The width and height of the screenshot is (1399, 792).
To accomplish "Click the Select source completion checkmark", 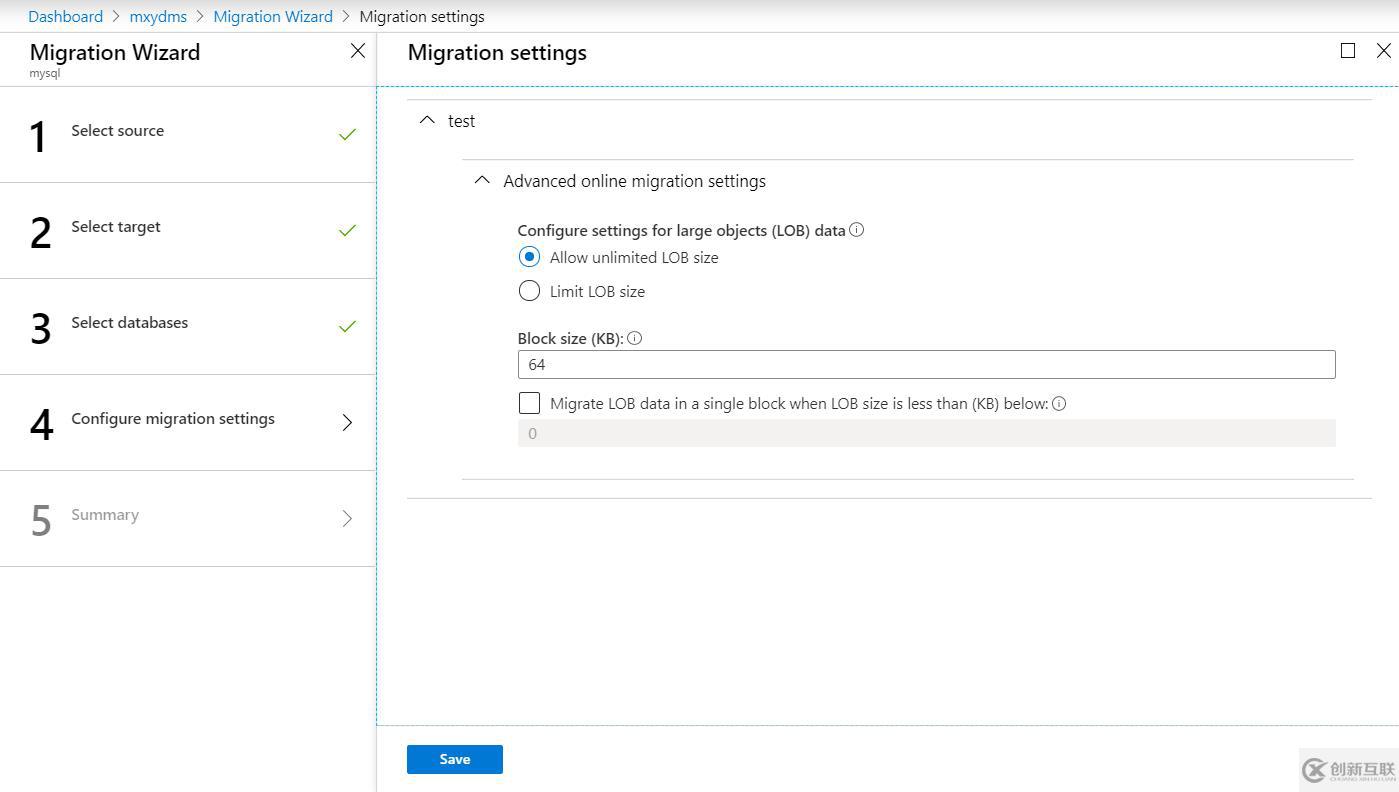I will click(x=347, y=133).
